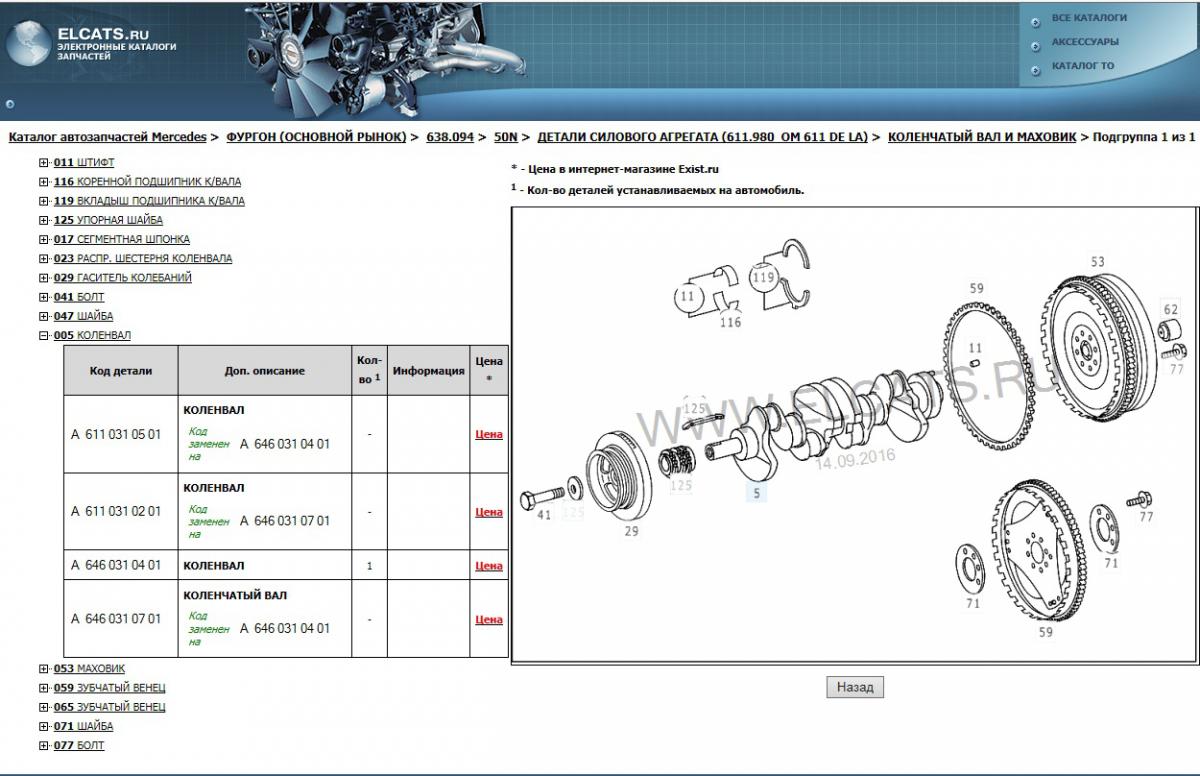Select highlighted part number 5 crankshaft label
Screen dimensions: 1200x776
tap(756, 492)
